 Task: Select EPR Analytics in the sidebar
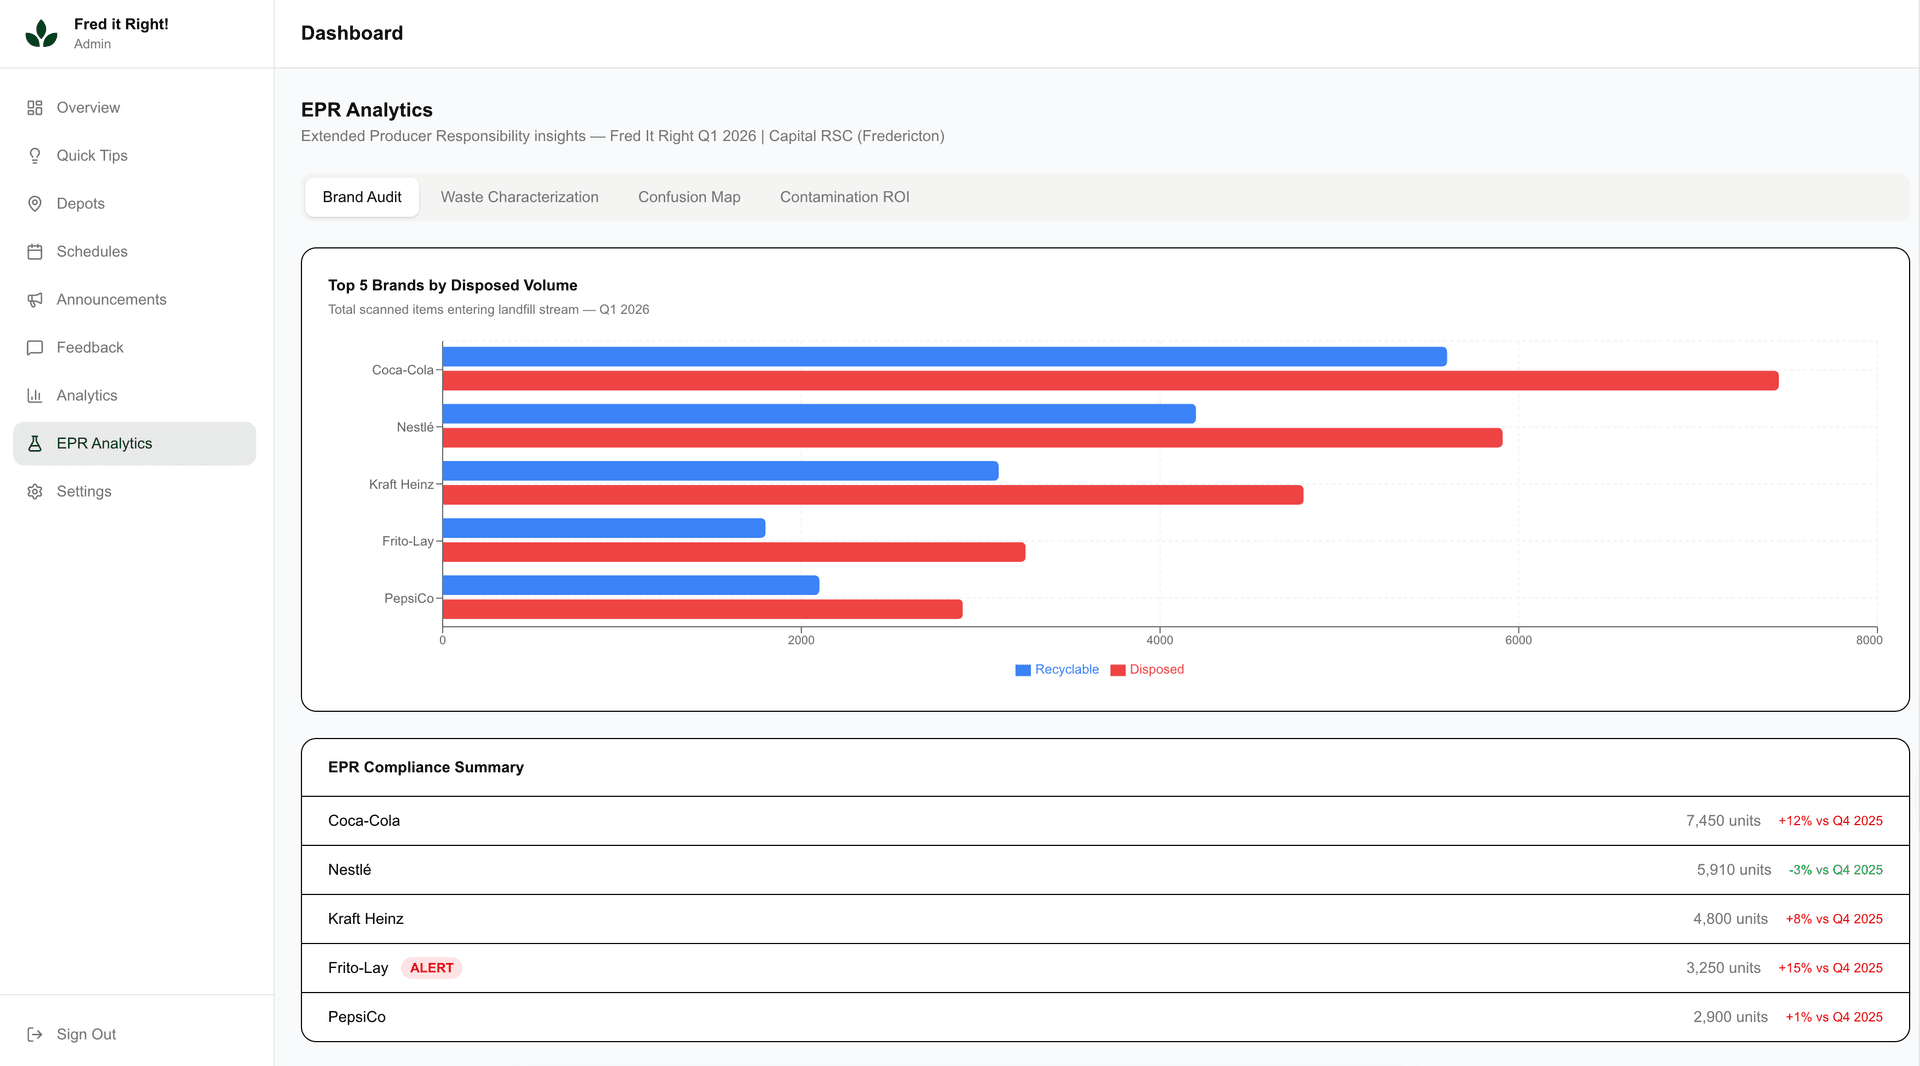[x=134, y=444]
